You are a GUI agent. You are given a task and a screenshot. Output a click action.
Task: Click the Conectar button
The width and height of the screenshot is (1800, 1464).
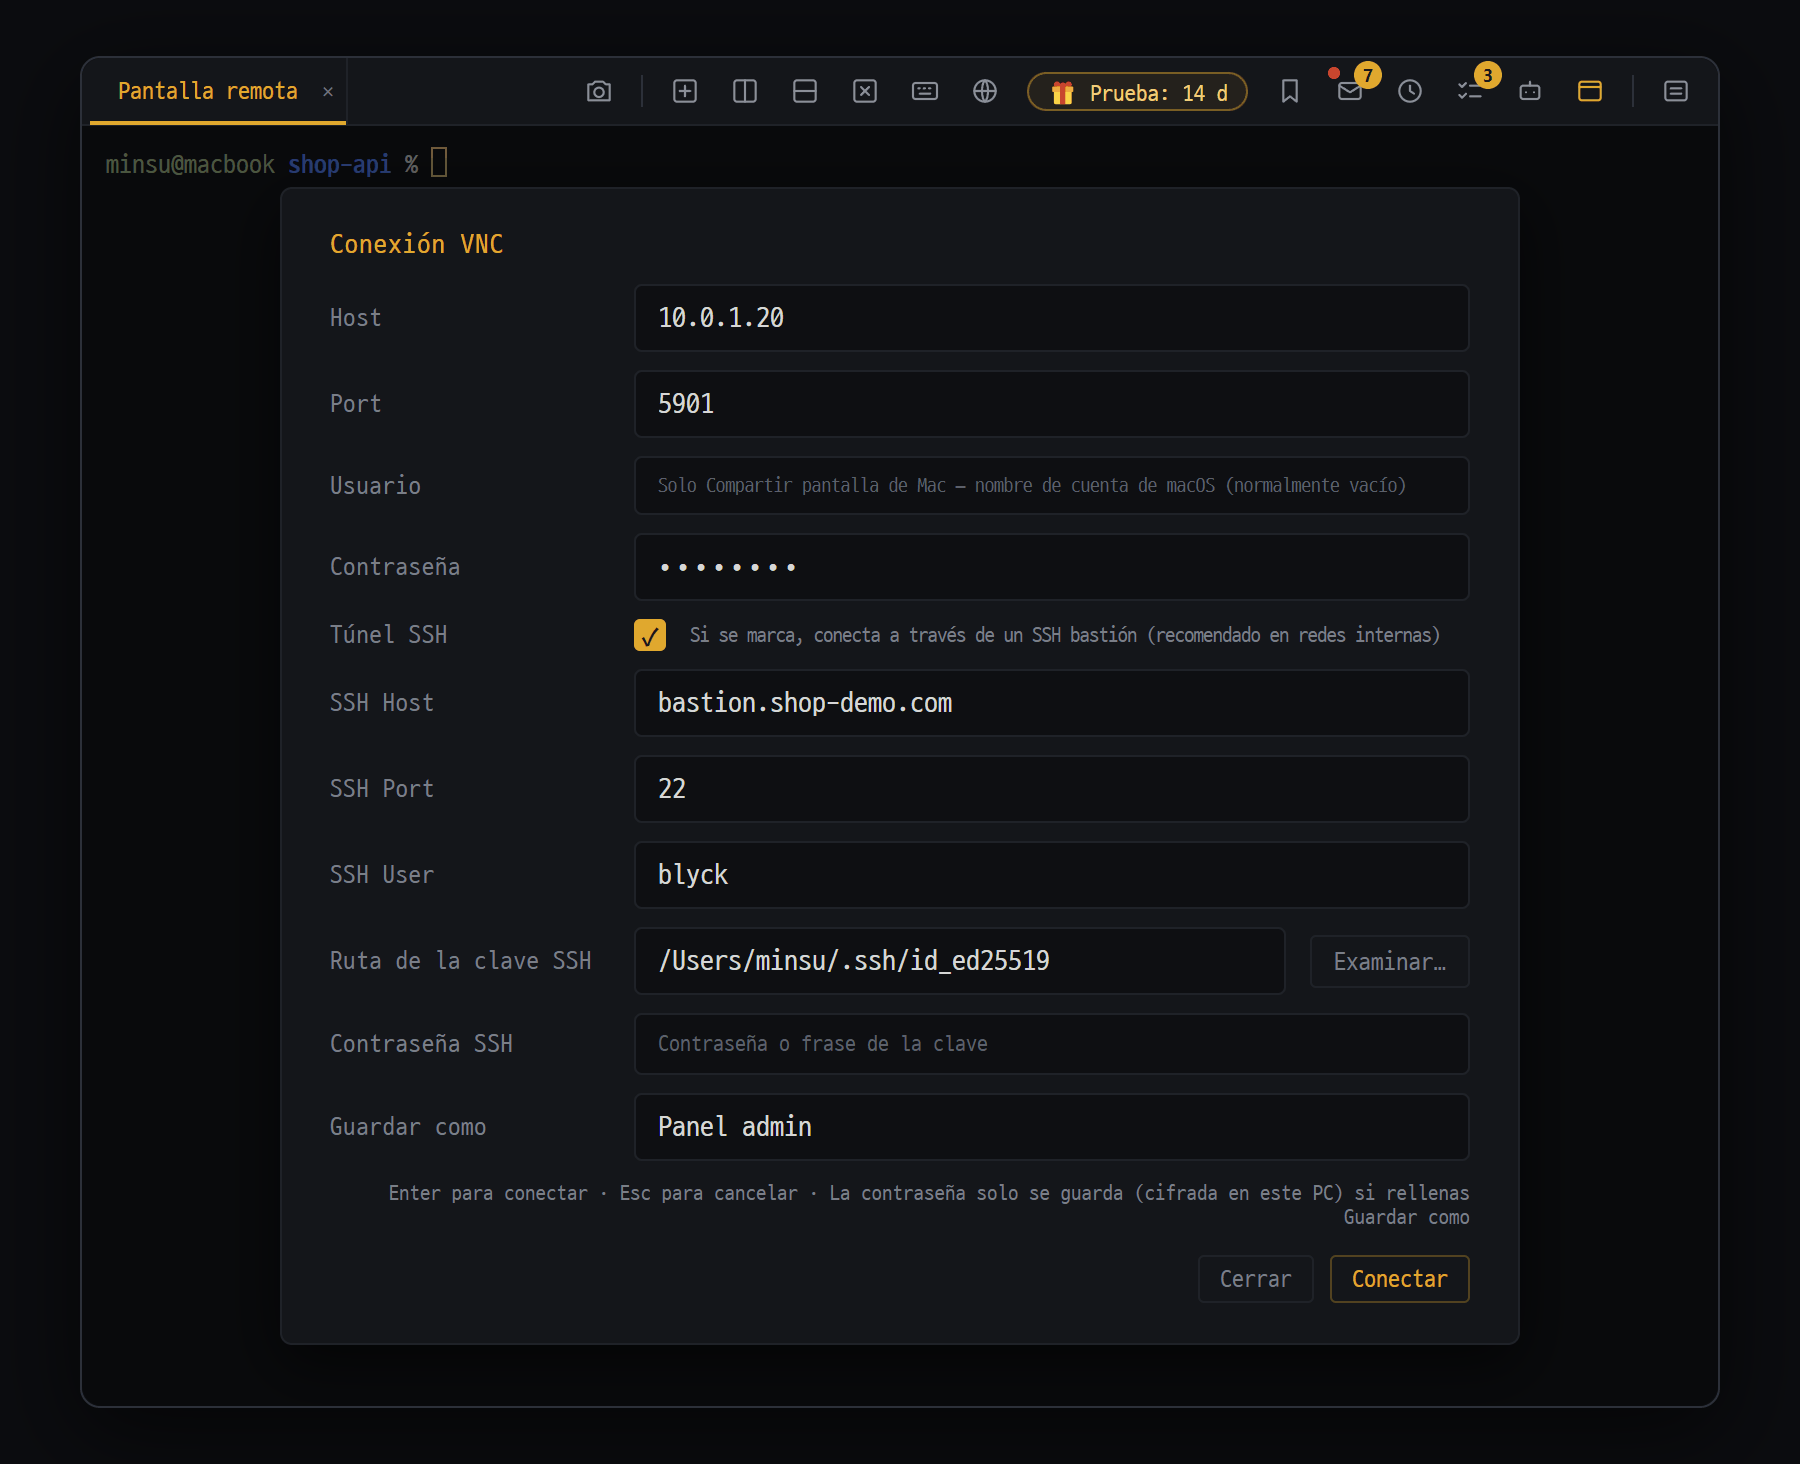point(1400,1279)
